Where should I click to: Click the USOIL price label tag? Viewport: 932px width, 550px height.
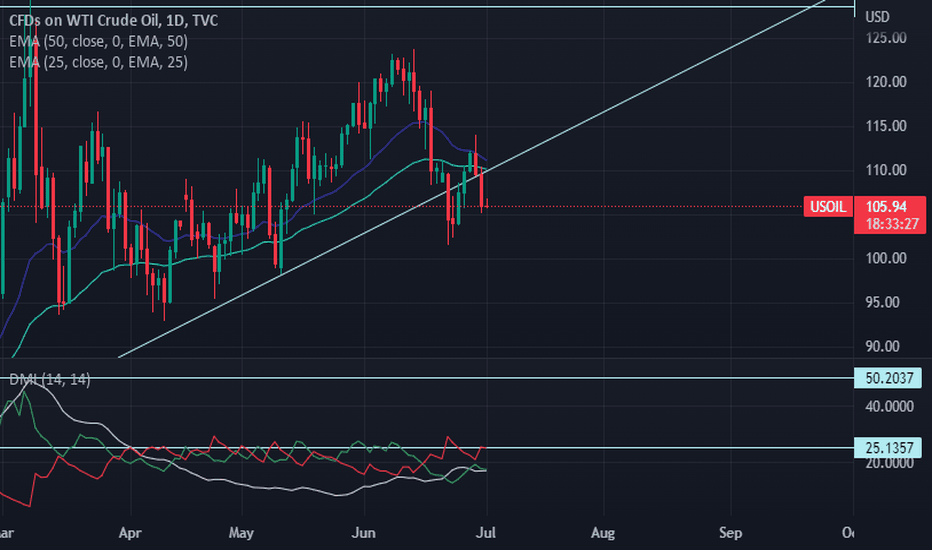(x=828, y=206)
